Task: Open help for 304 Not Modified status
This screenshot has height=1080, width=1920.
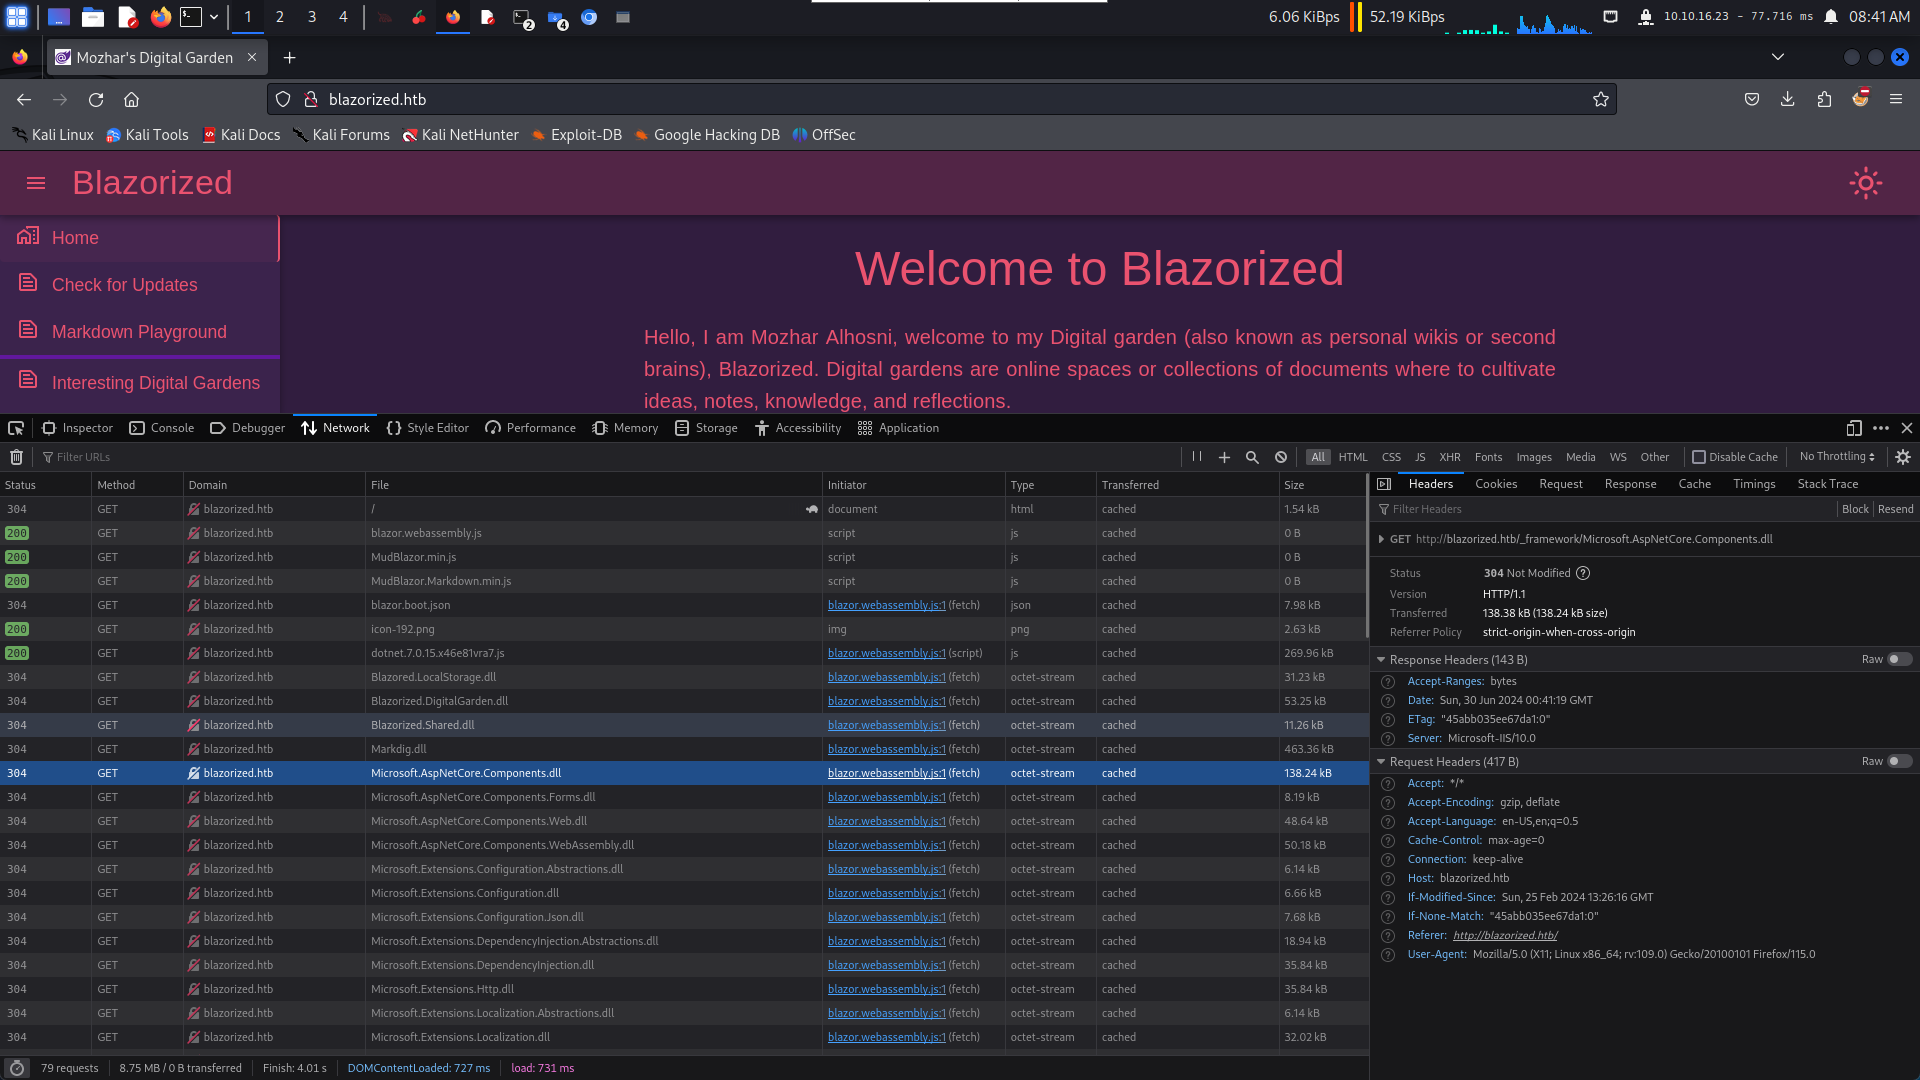Action: coord(1583,573)
